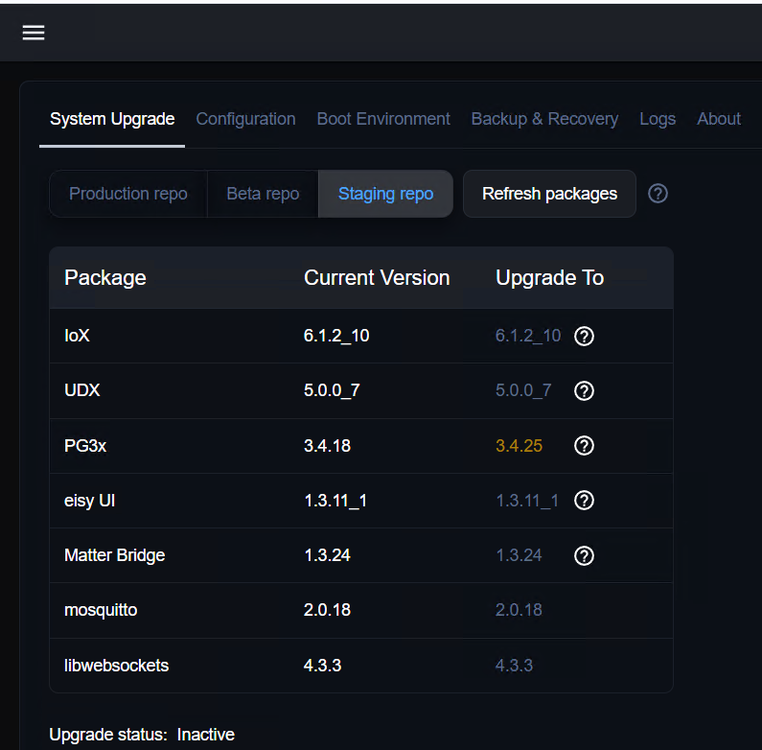Click eisy UI upgrade version 1.3.11_1
The width and height of the screenshot is (762, 750).
(x=527, y=501)
